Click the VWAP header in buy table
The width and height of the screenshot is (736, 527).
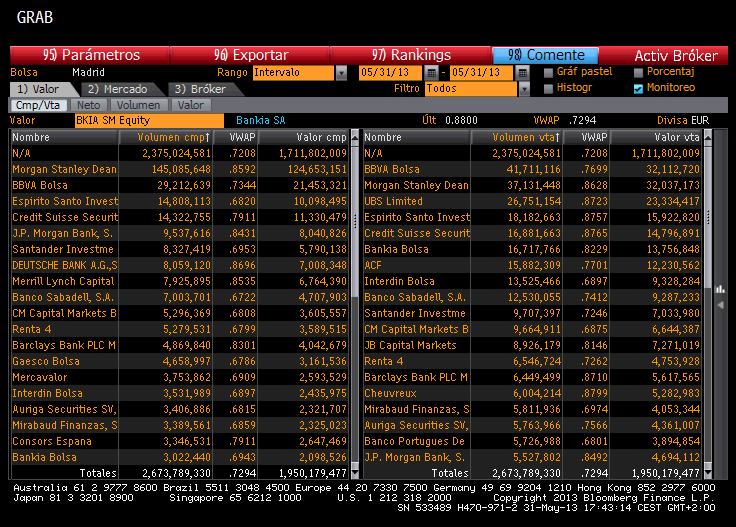pyautogui.click(x=236, y=137)
